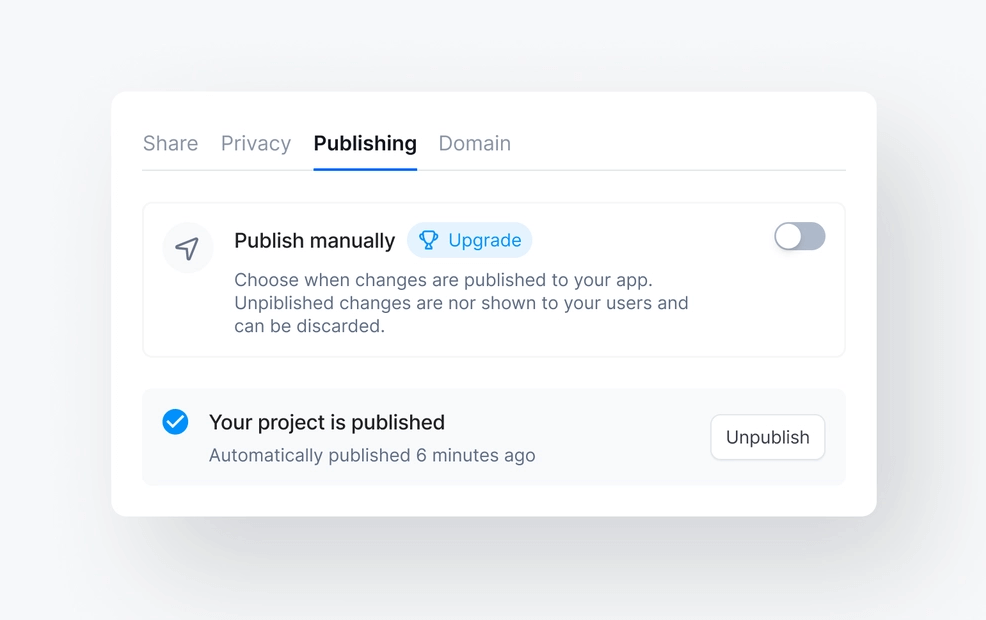Go to the Domain tab

point(475,143)
